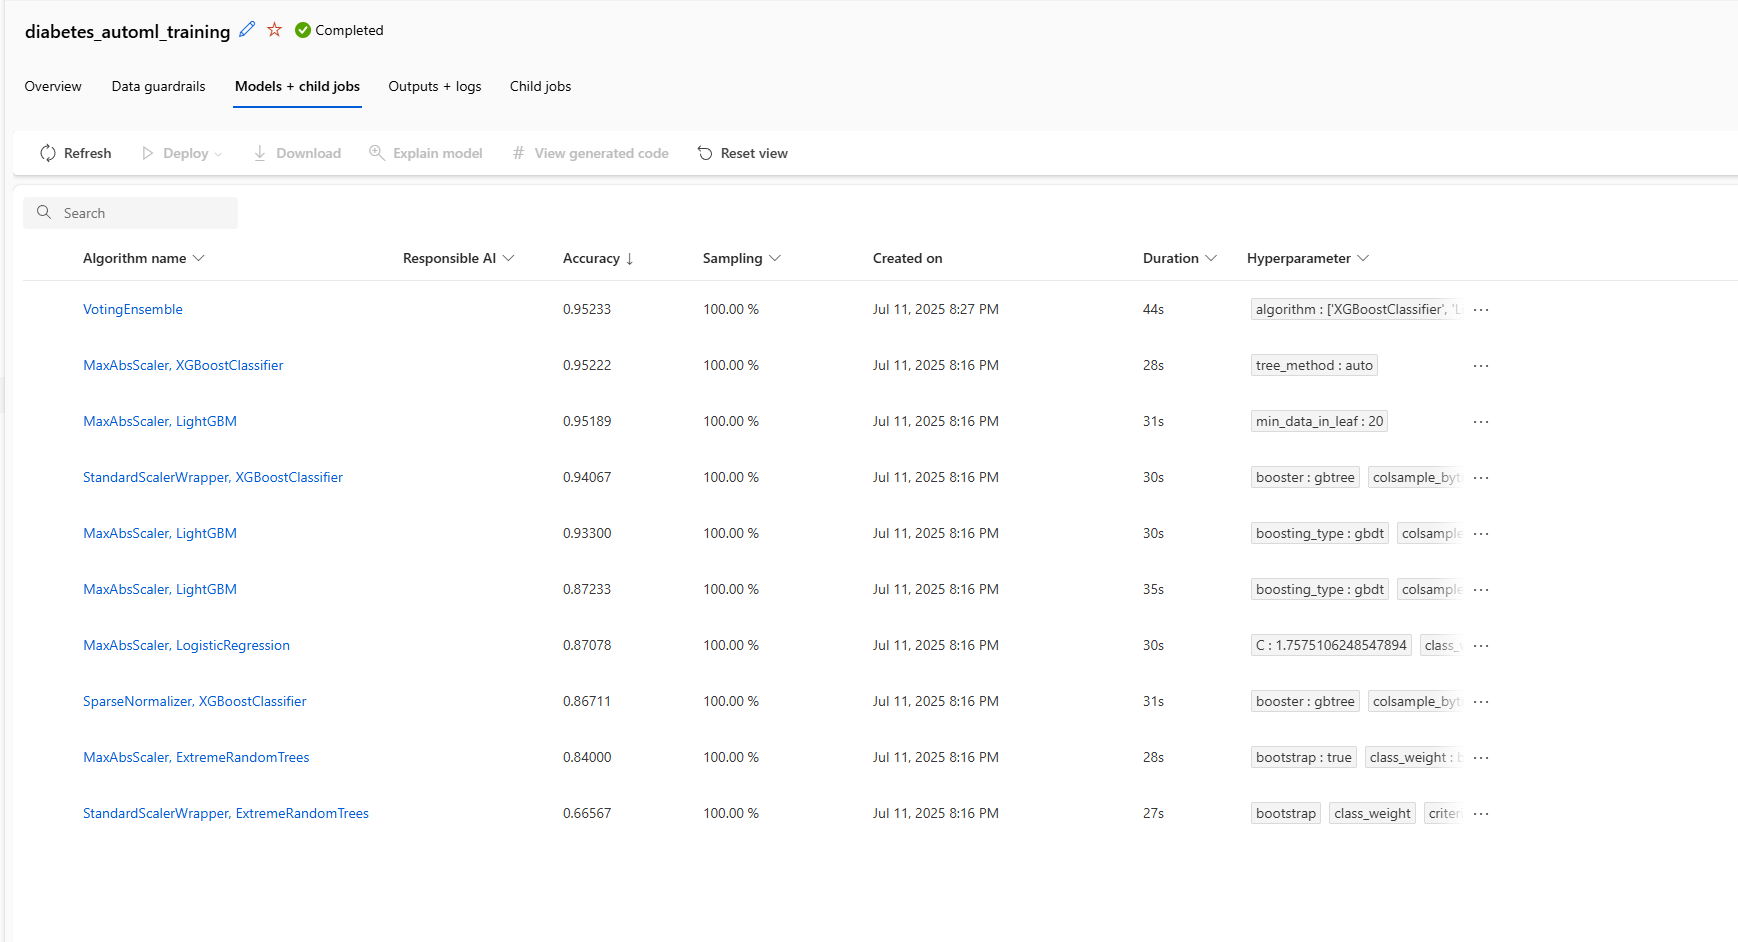This screenshot has width=1738, height=942.
Task: Expand the Deploy dropdown chevron
Action: pos(218,154)
